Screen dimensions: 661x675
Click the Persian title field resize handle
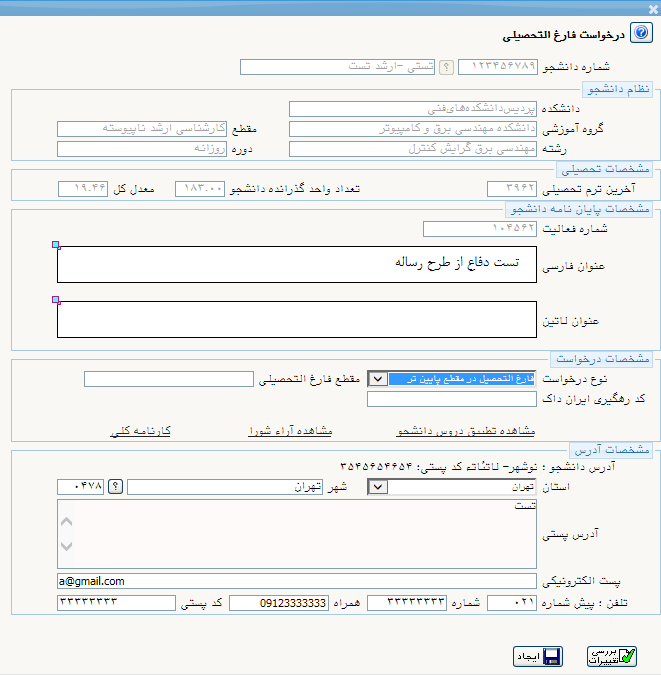pyautogui.click(x=56, y=245)
